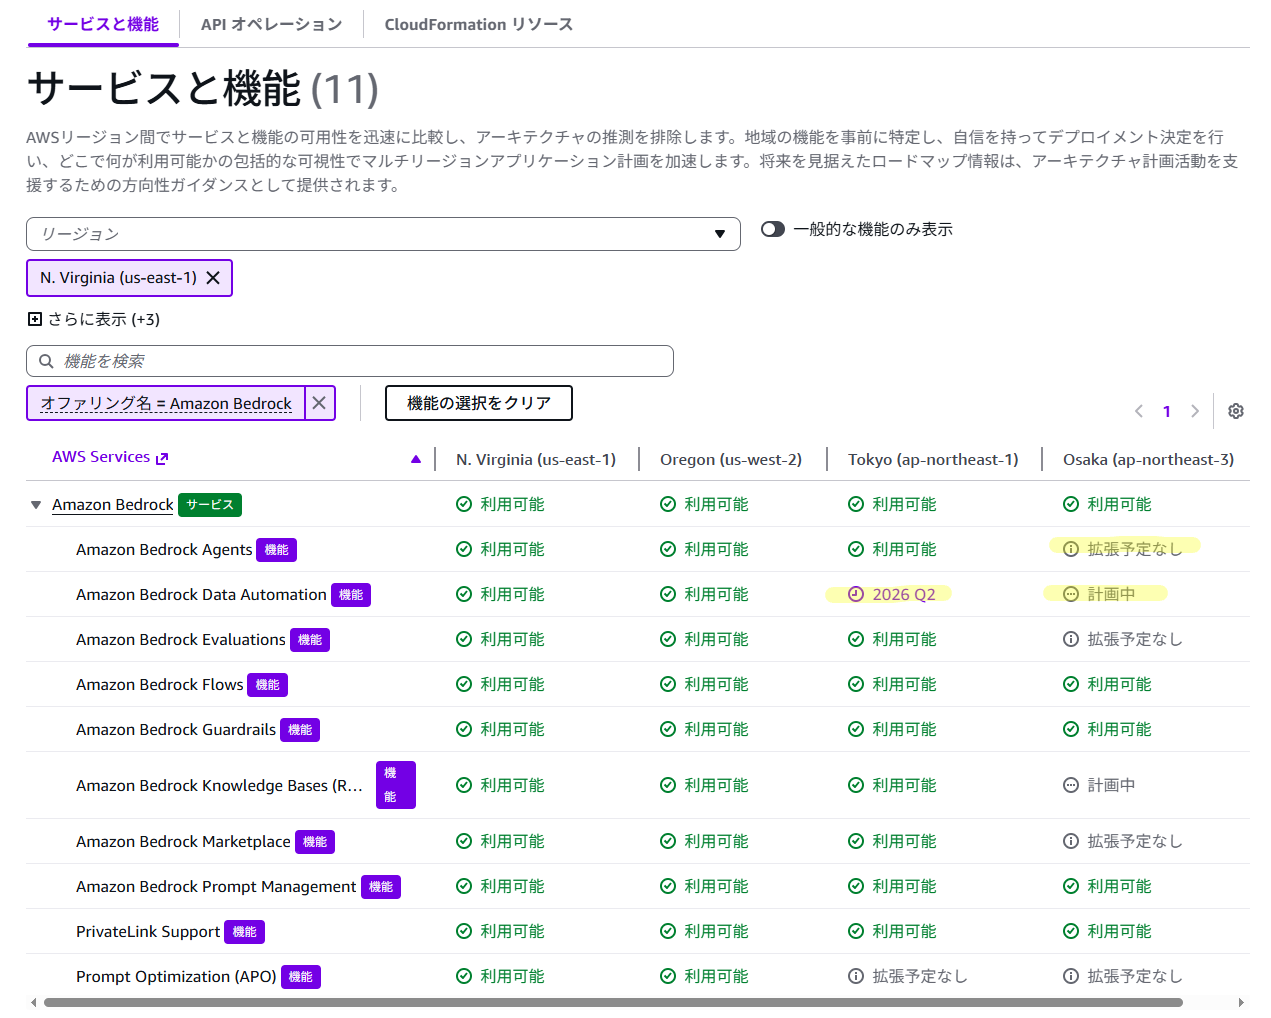The width and height of the screenshot is (1271, 1018).
Task: Click 機能 badge beside Bedrock Agents
Action: 277,550
